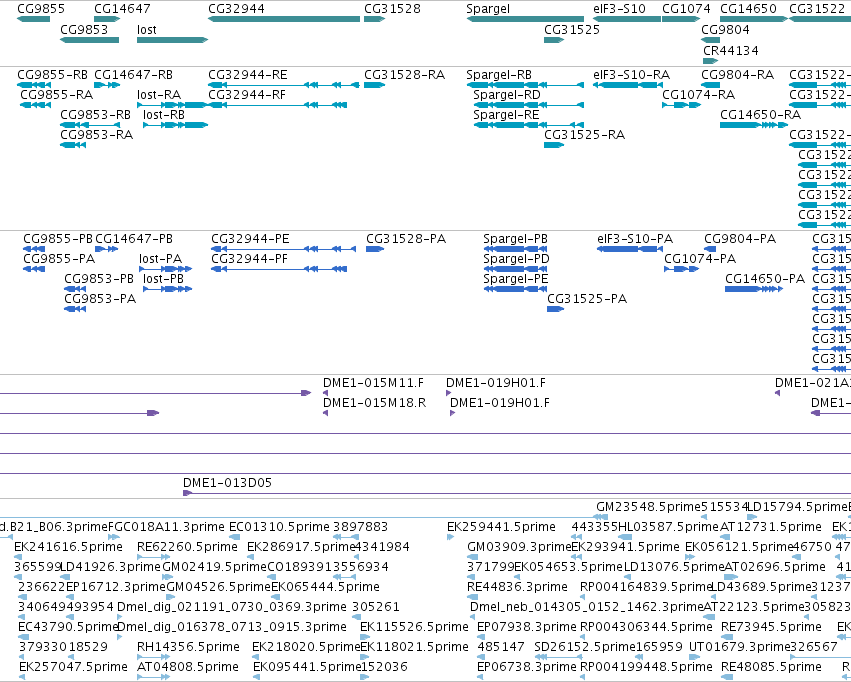Select the CG9853 gene bar

click(90, 40)
